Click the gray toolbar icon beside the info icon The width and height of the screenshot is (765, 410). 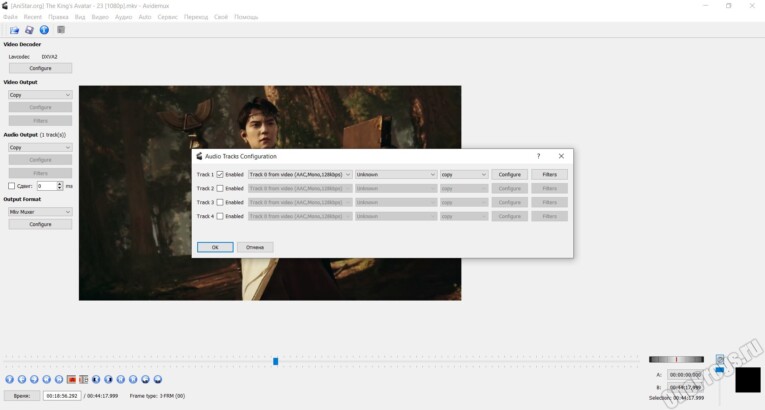(61, 30)
